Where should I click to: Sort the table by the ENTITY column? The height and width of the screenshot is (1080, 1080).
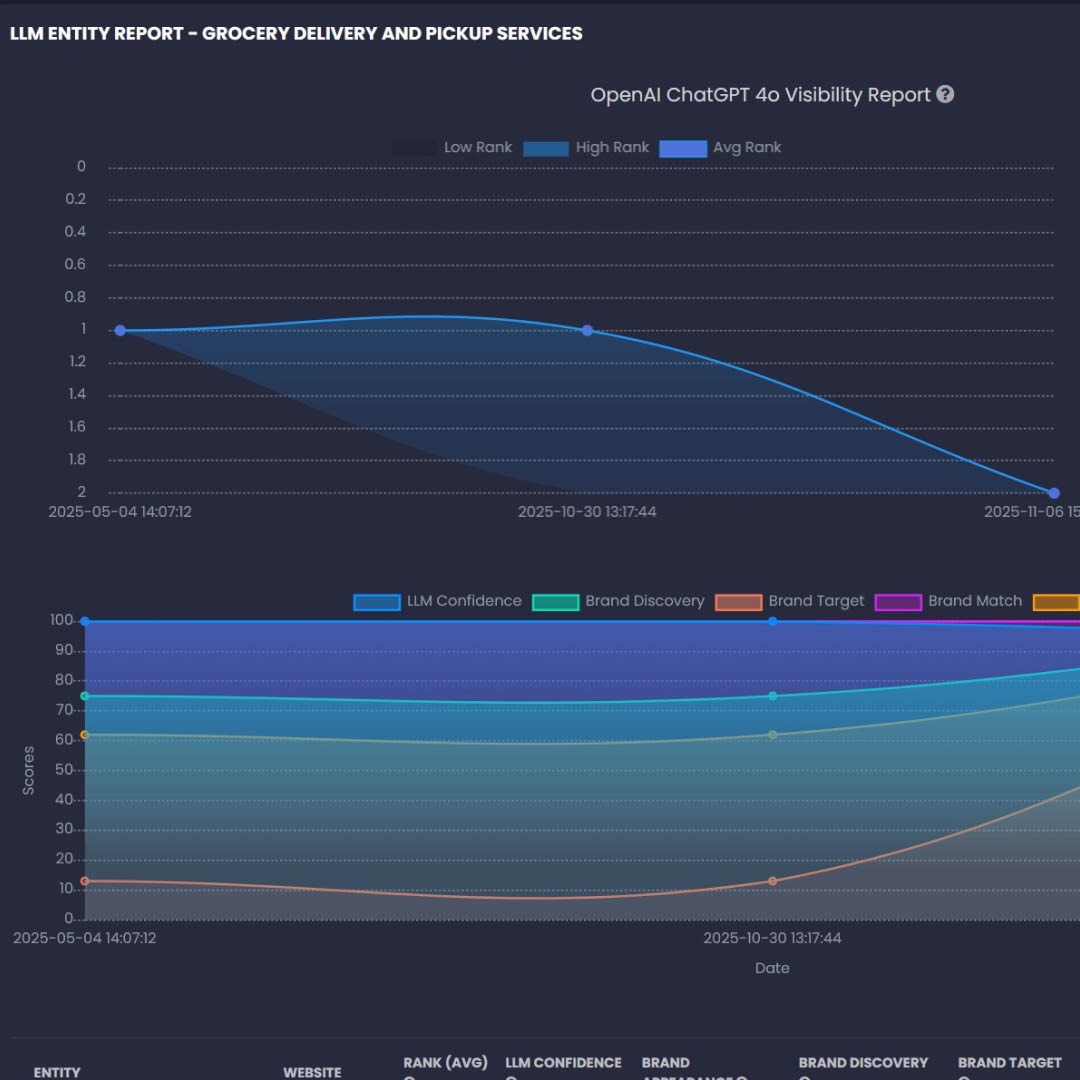[x=55, y=1071]
